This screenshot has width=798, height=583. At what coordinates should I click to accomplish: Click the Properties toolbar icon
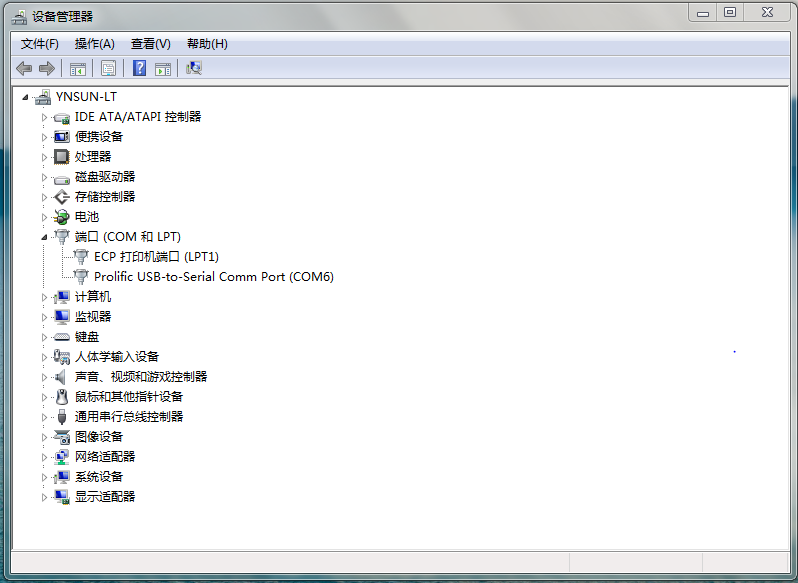108,68
